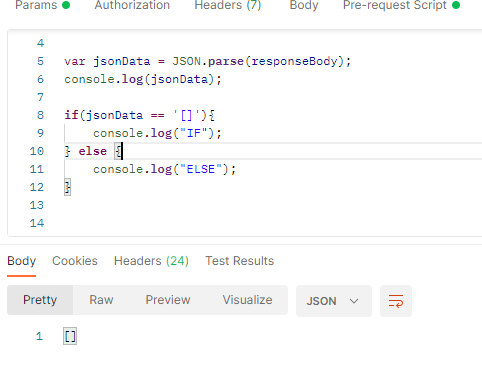Select the response Body tab
Screen dimensions: 482x392
click(x=21, y=261)
